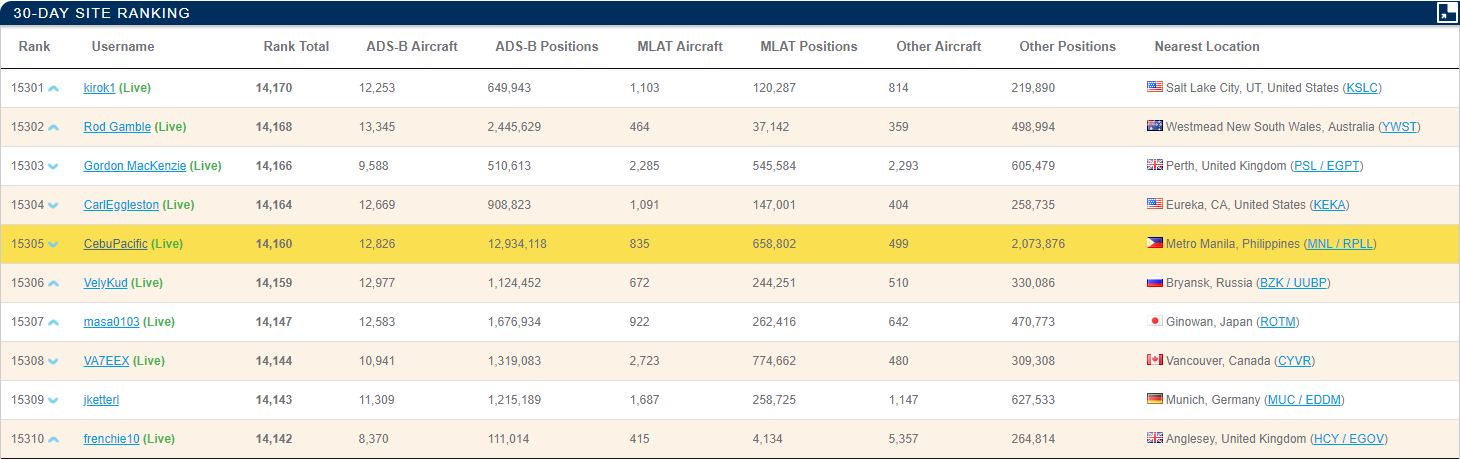Viewport: 1460px width, 459px height.
Task: Open the MNL / RPLL airport link
Action: pos(1340,244)
